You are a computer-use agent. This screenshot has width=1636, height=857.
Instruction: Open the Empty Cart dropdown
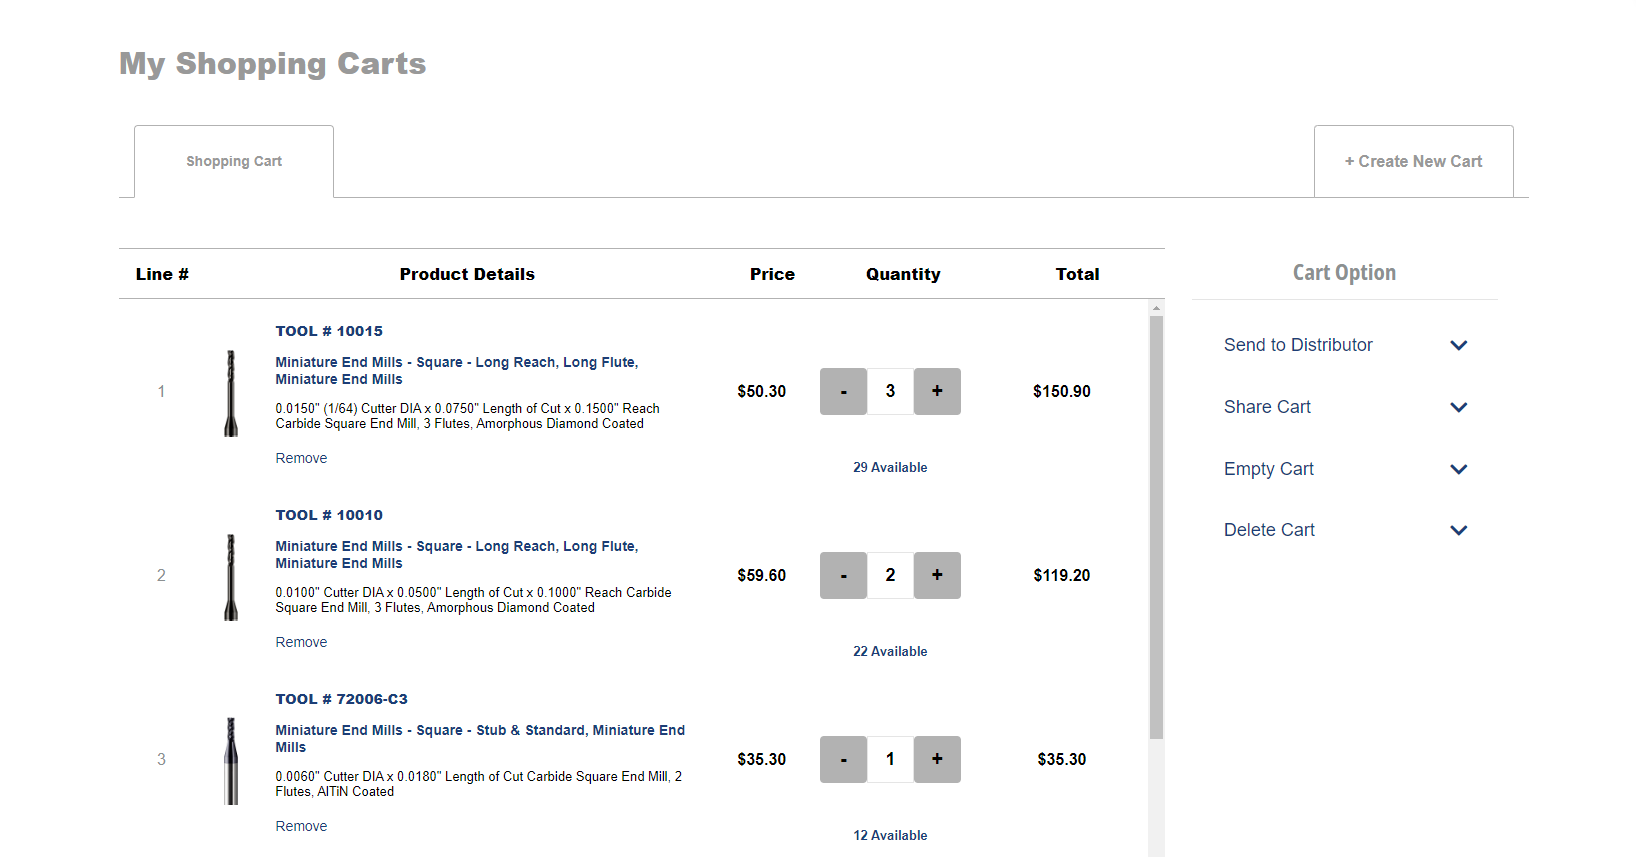pyautogui.click(x=1458, y=469)
